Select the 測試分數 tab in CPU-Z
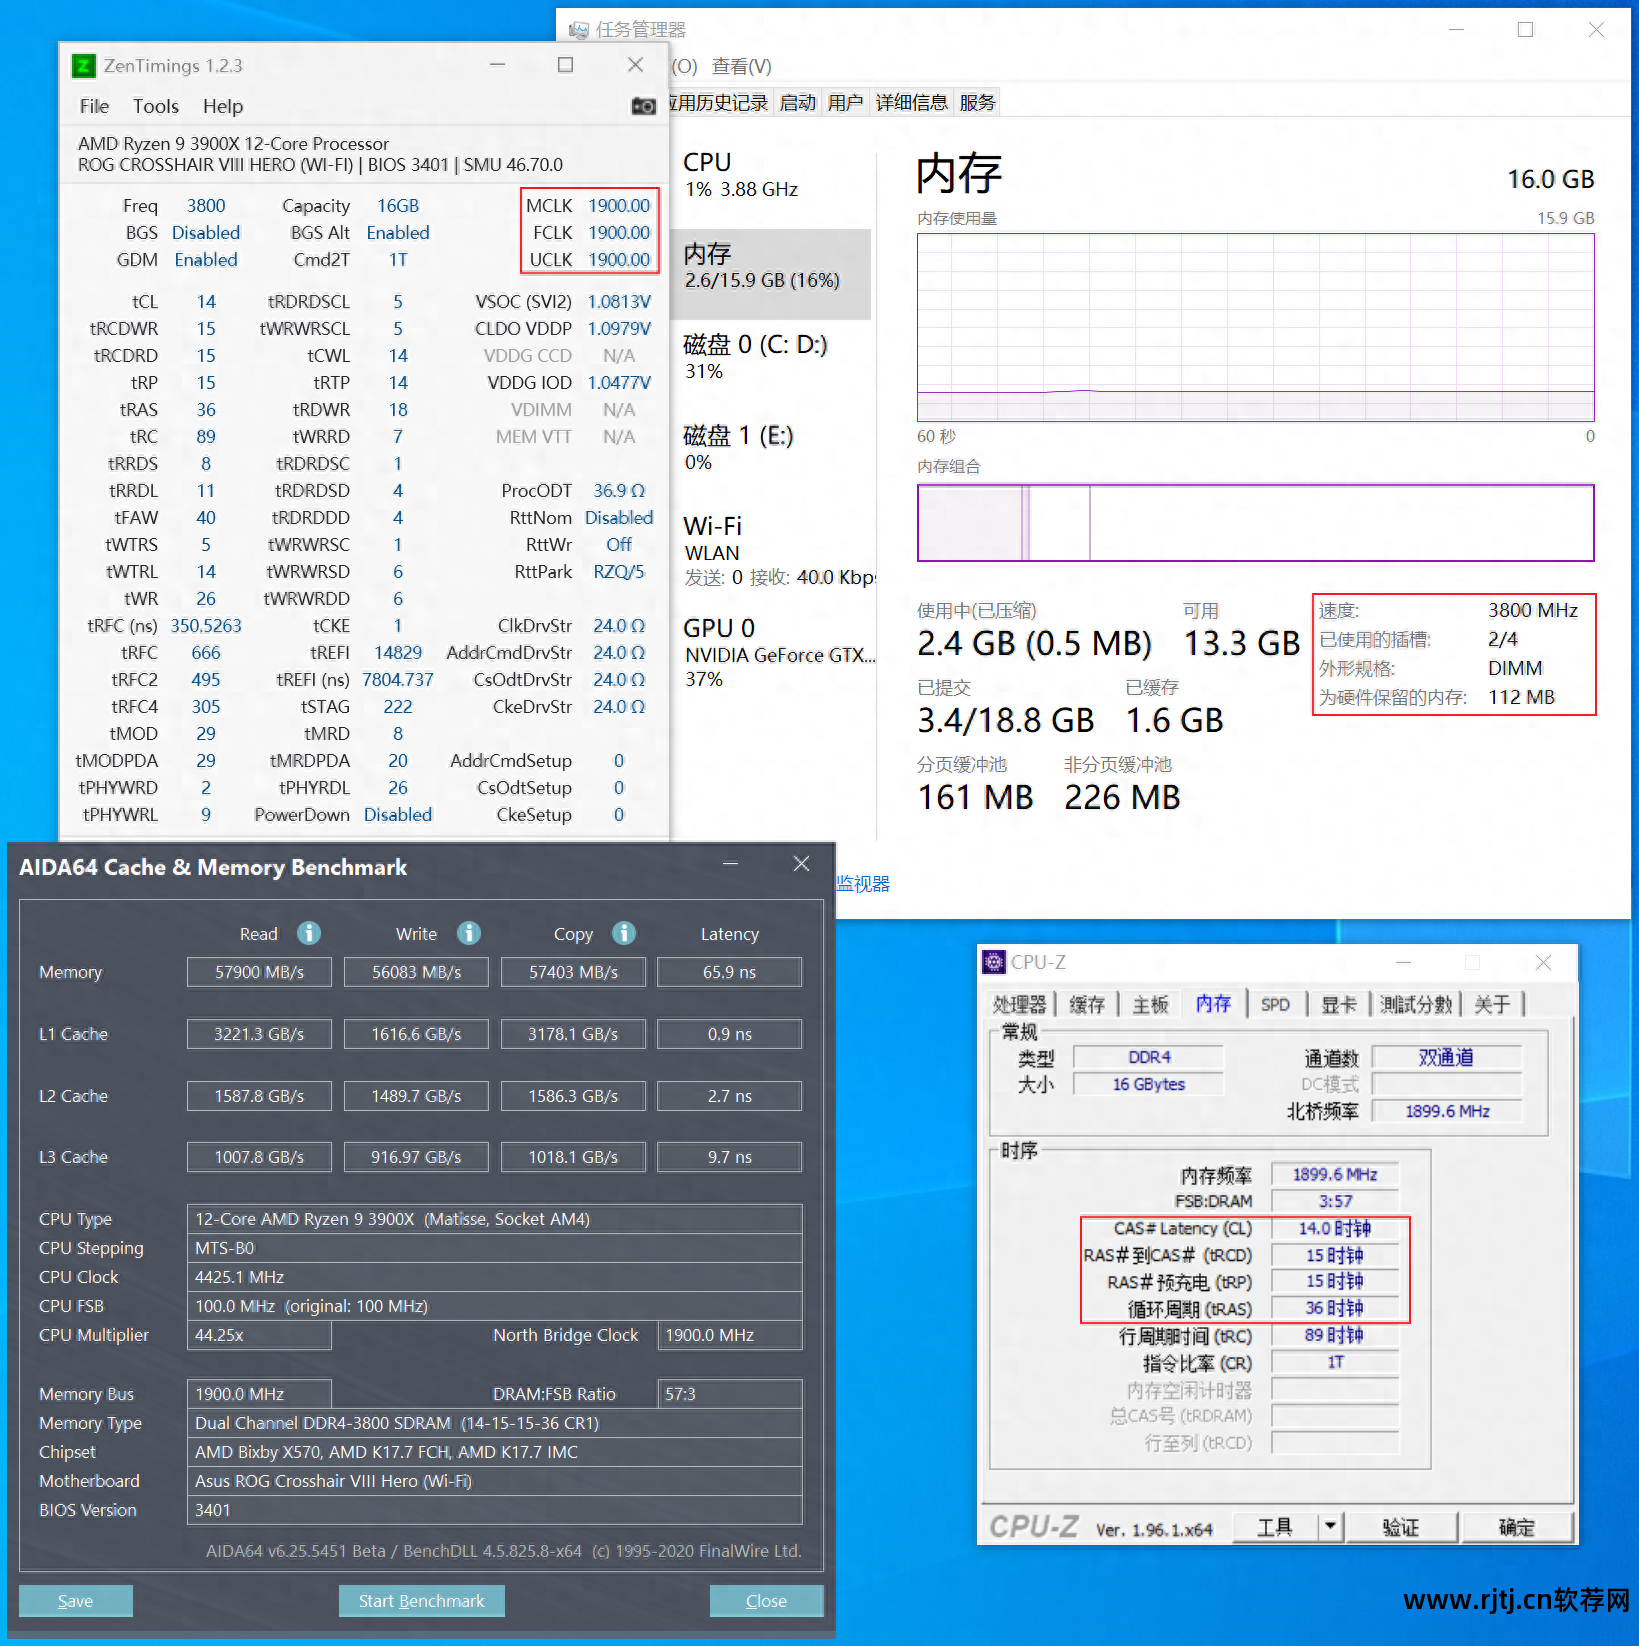 [x=1415, y=1004]
